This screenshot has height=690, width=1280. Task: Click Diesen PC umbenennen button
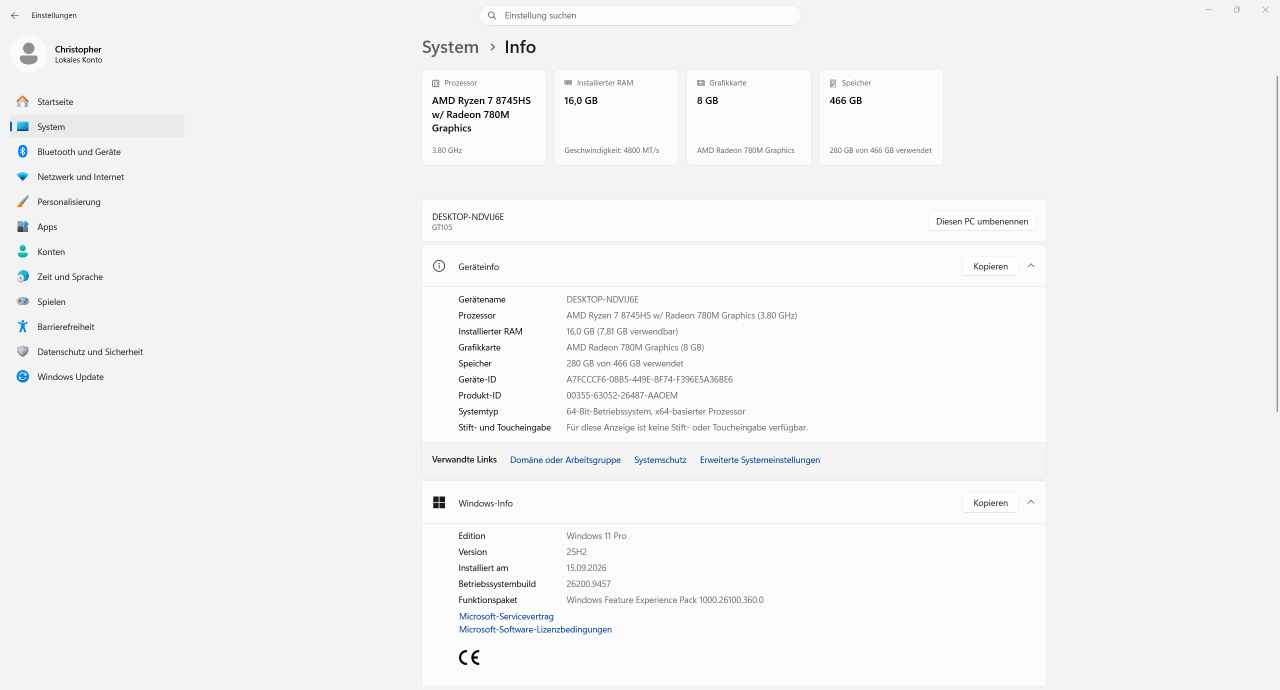[982, 221]
